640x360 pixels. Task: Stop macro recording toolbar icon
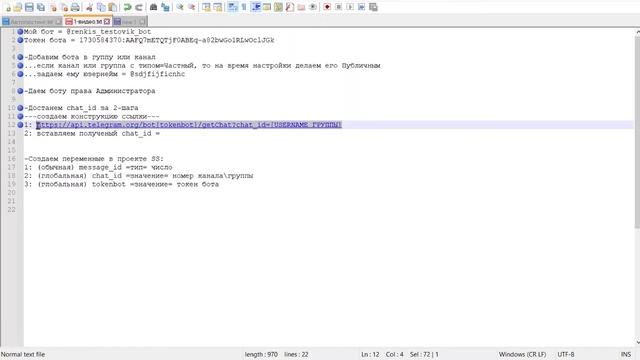[338, 7]
